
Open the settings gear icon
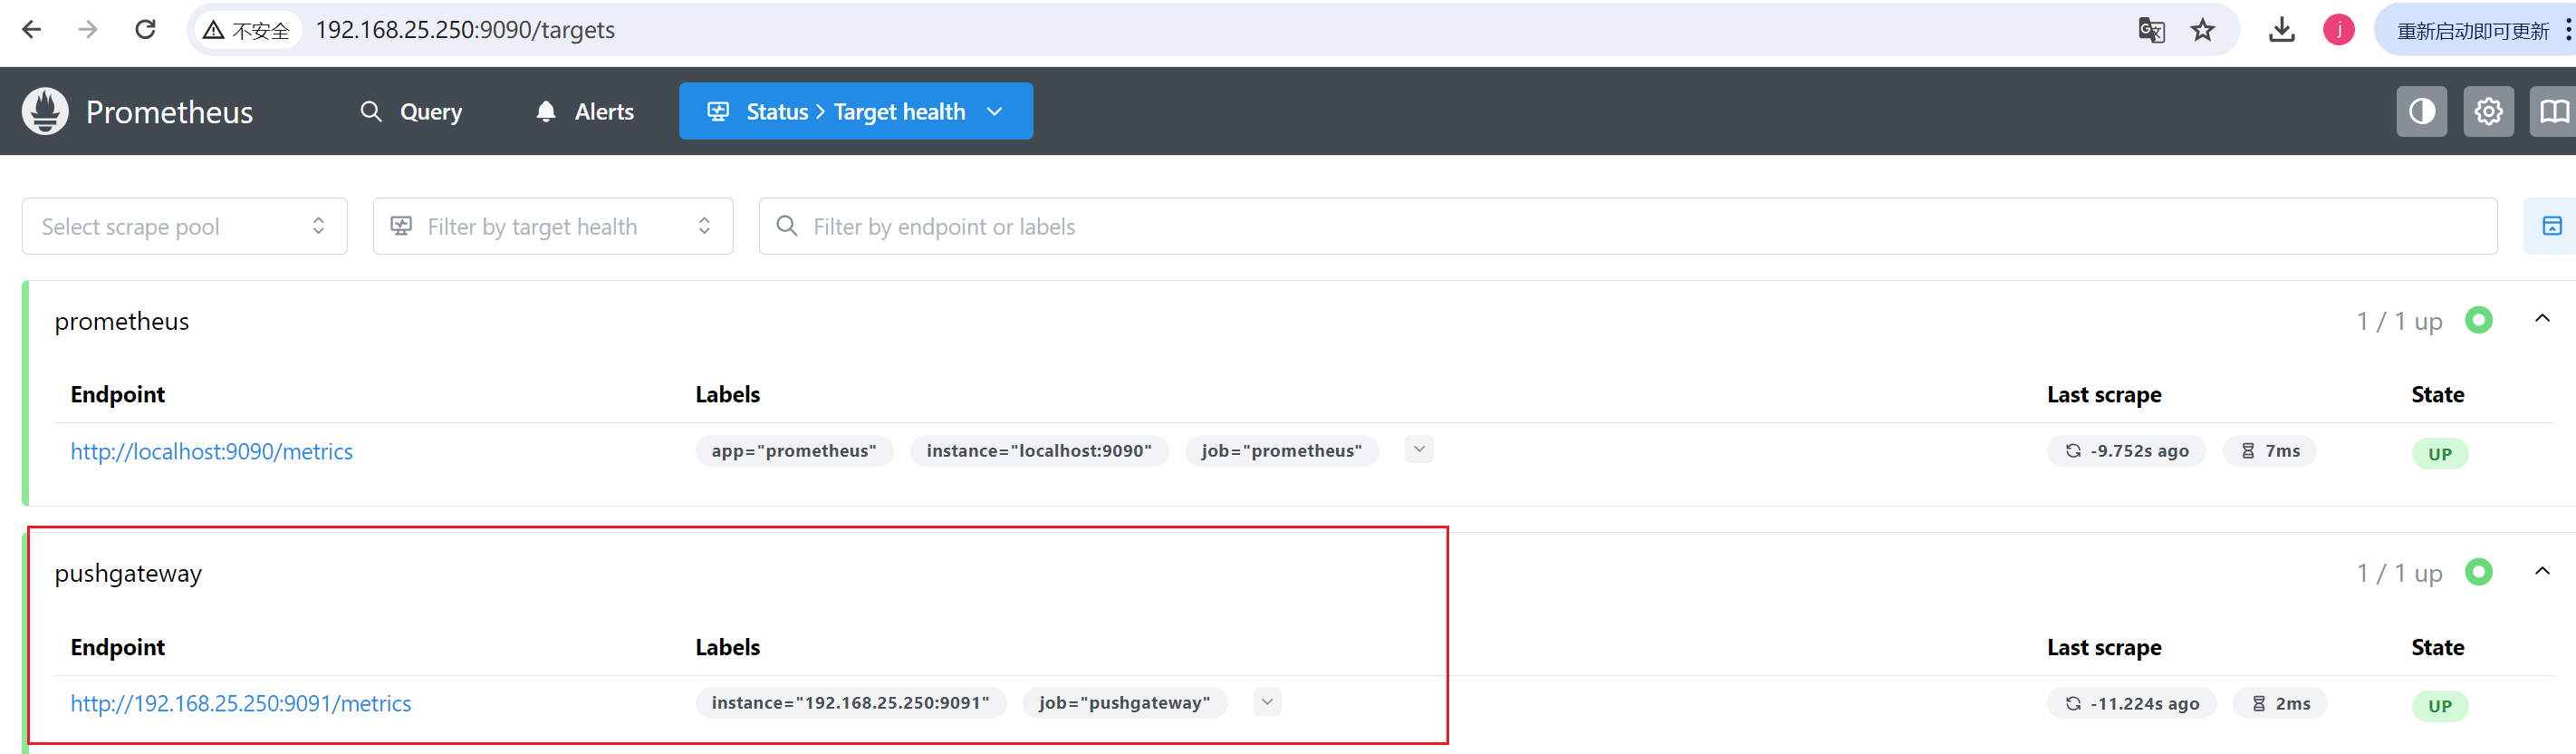[x=2488, y=111]
